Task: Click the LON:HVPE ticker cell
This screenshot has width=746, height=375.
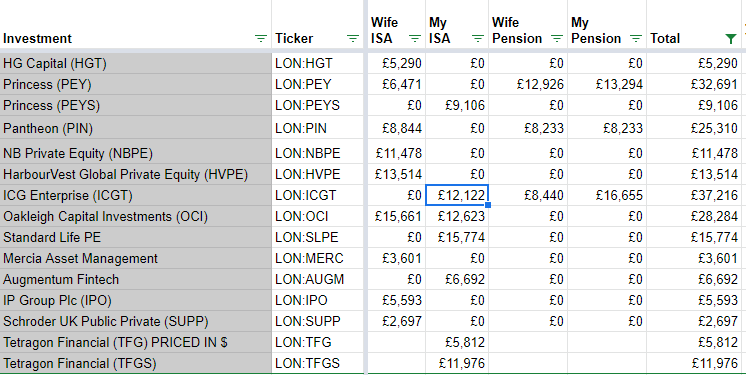Action: pos(317,174)
